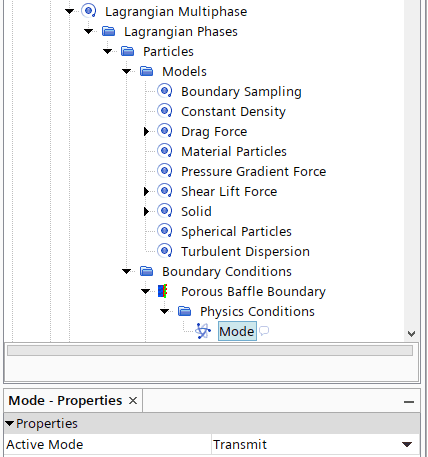Click the Models folder icon
This screenshot has height=457, width=428.
tap(146, 71)
